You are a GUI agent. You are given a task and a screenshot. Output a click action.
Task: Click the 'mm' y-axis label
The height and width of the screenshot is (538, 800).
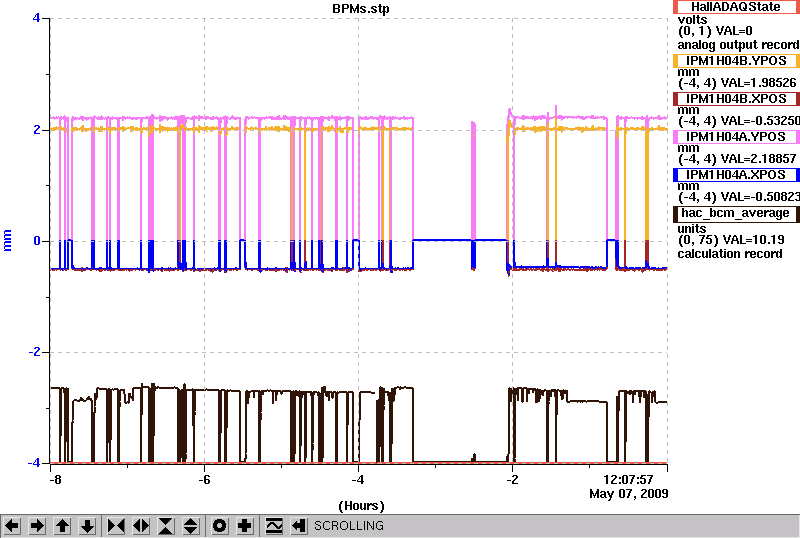(x=7, y=240)
